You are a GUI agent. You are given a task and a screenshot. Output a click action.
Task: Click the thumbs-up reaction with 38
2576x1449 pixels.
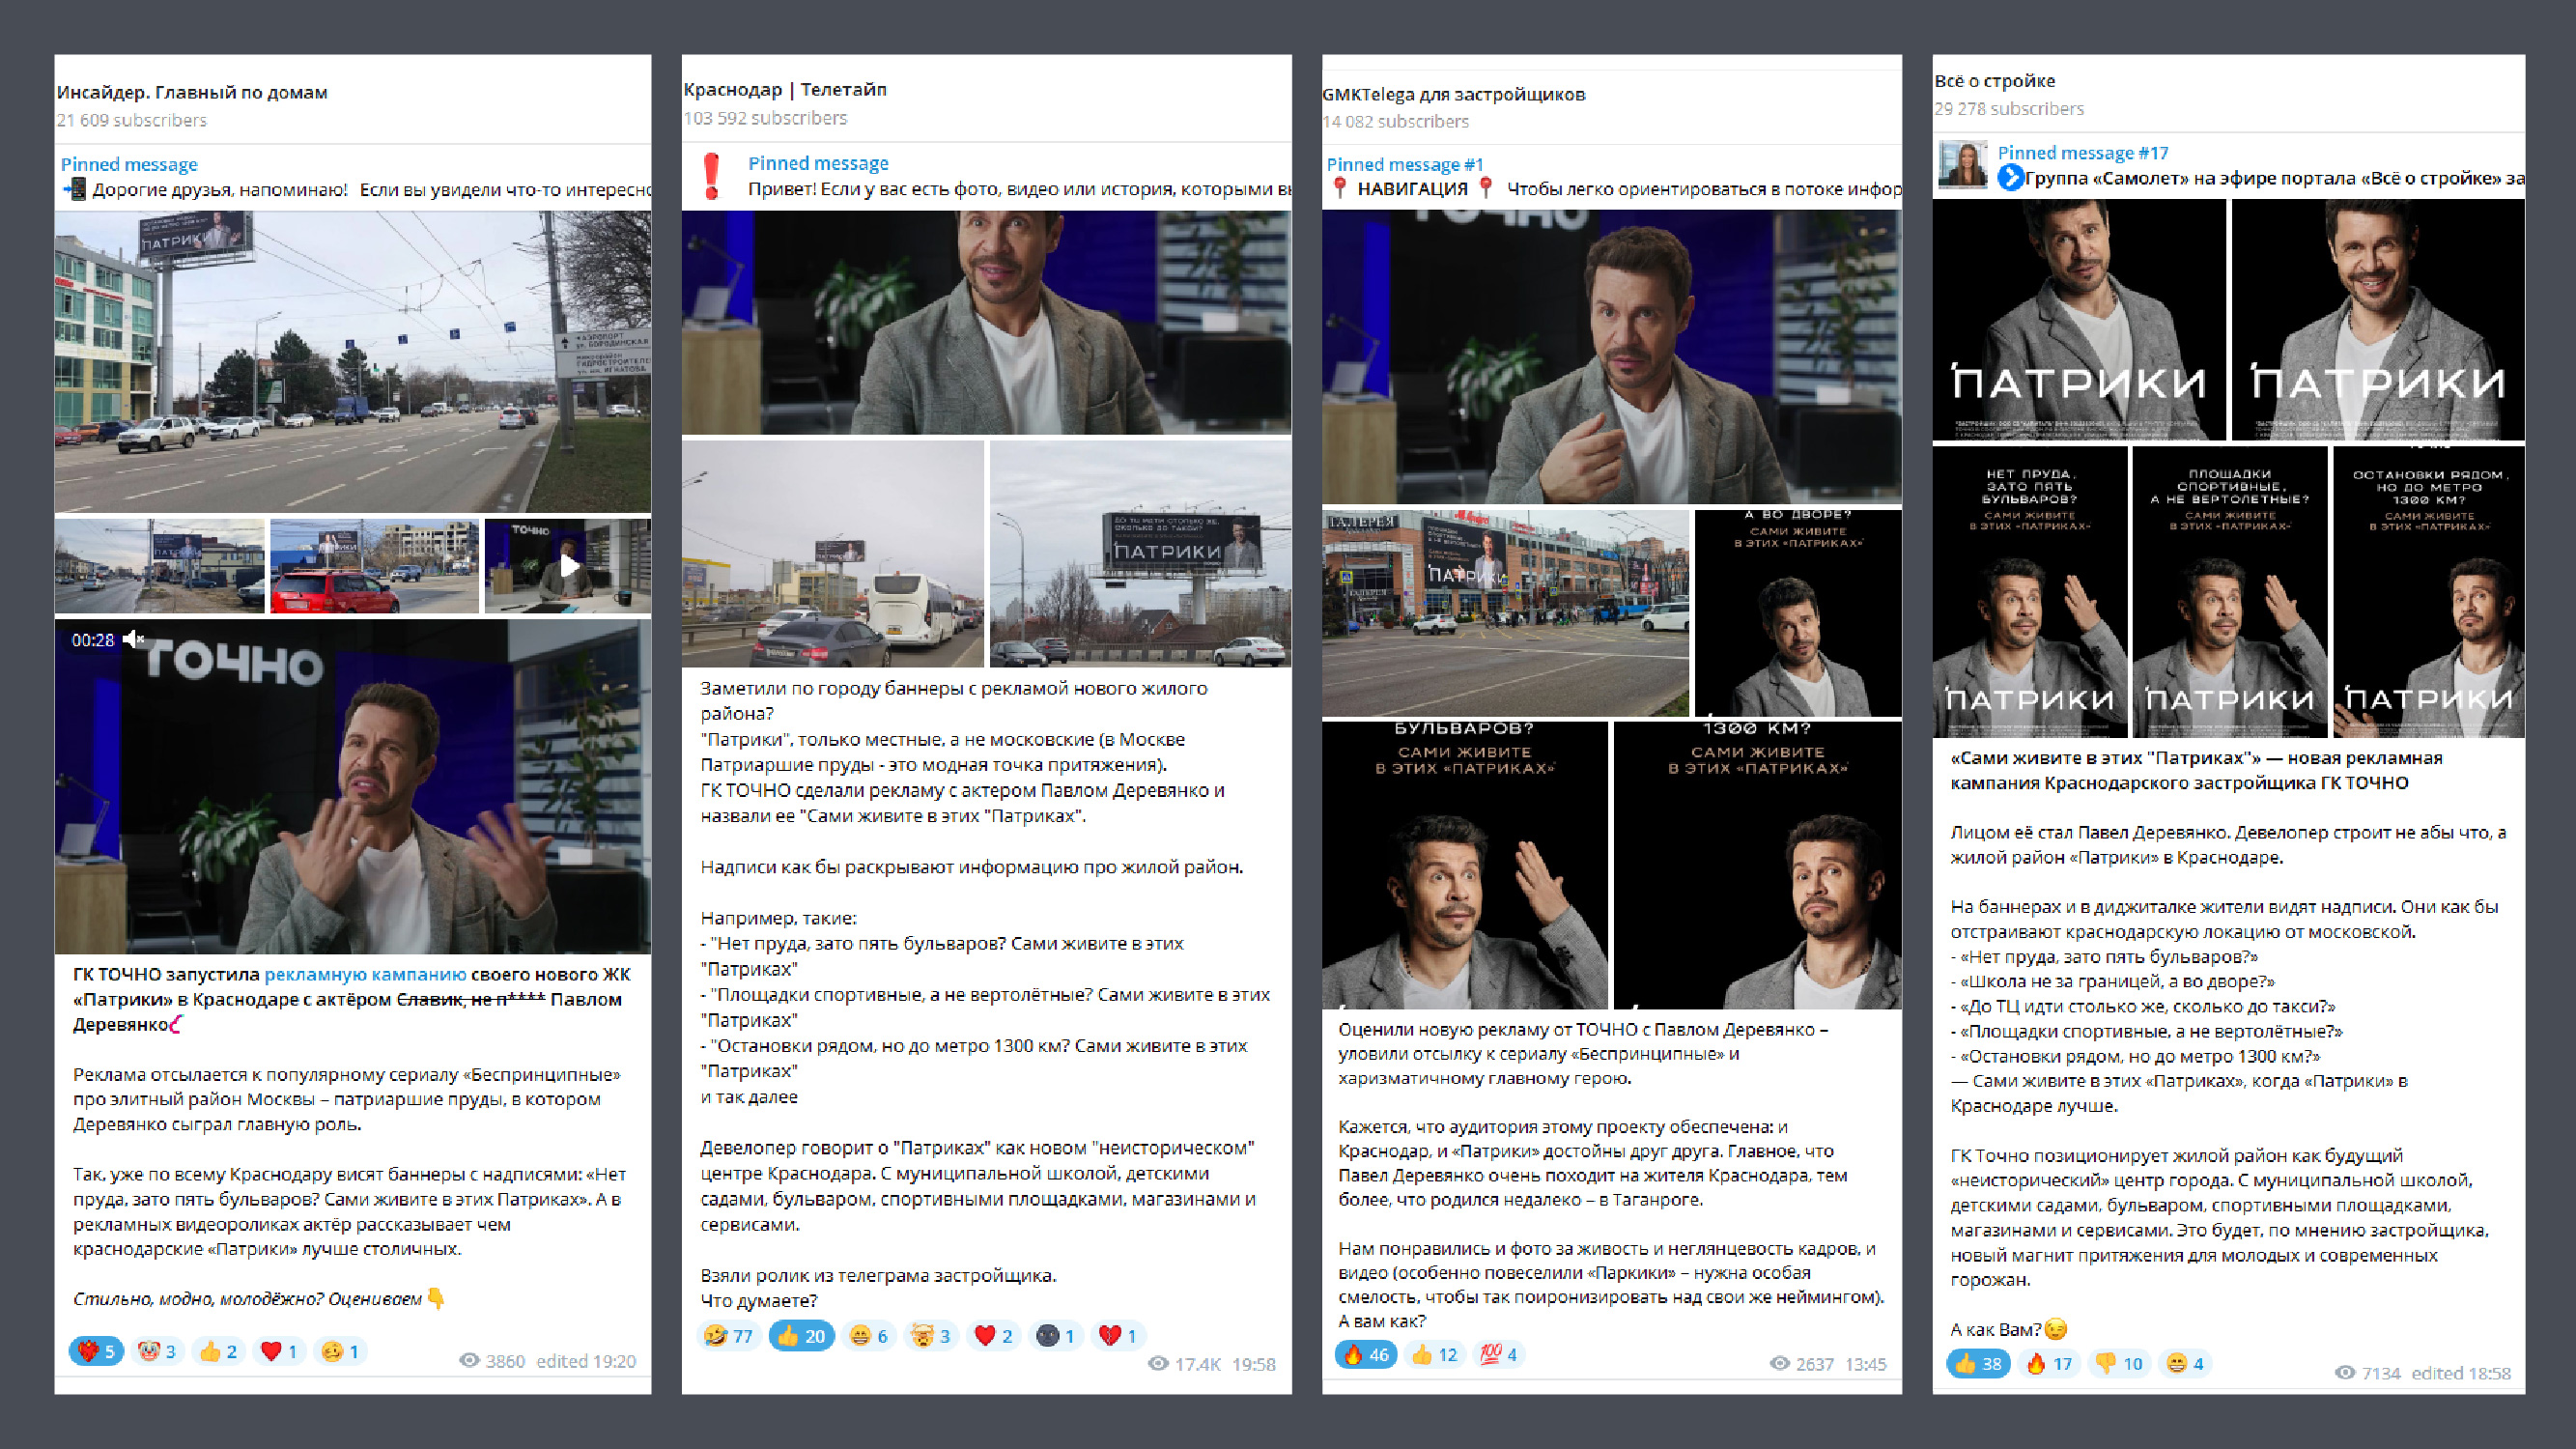point(1978,1363)
